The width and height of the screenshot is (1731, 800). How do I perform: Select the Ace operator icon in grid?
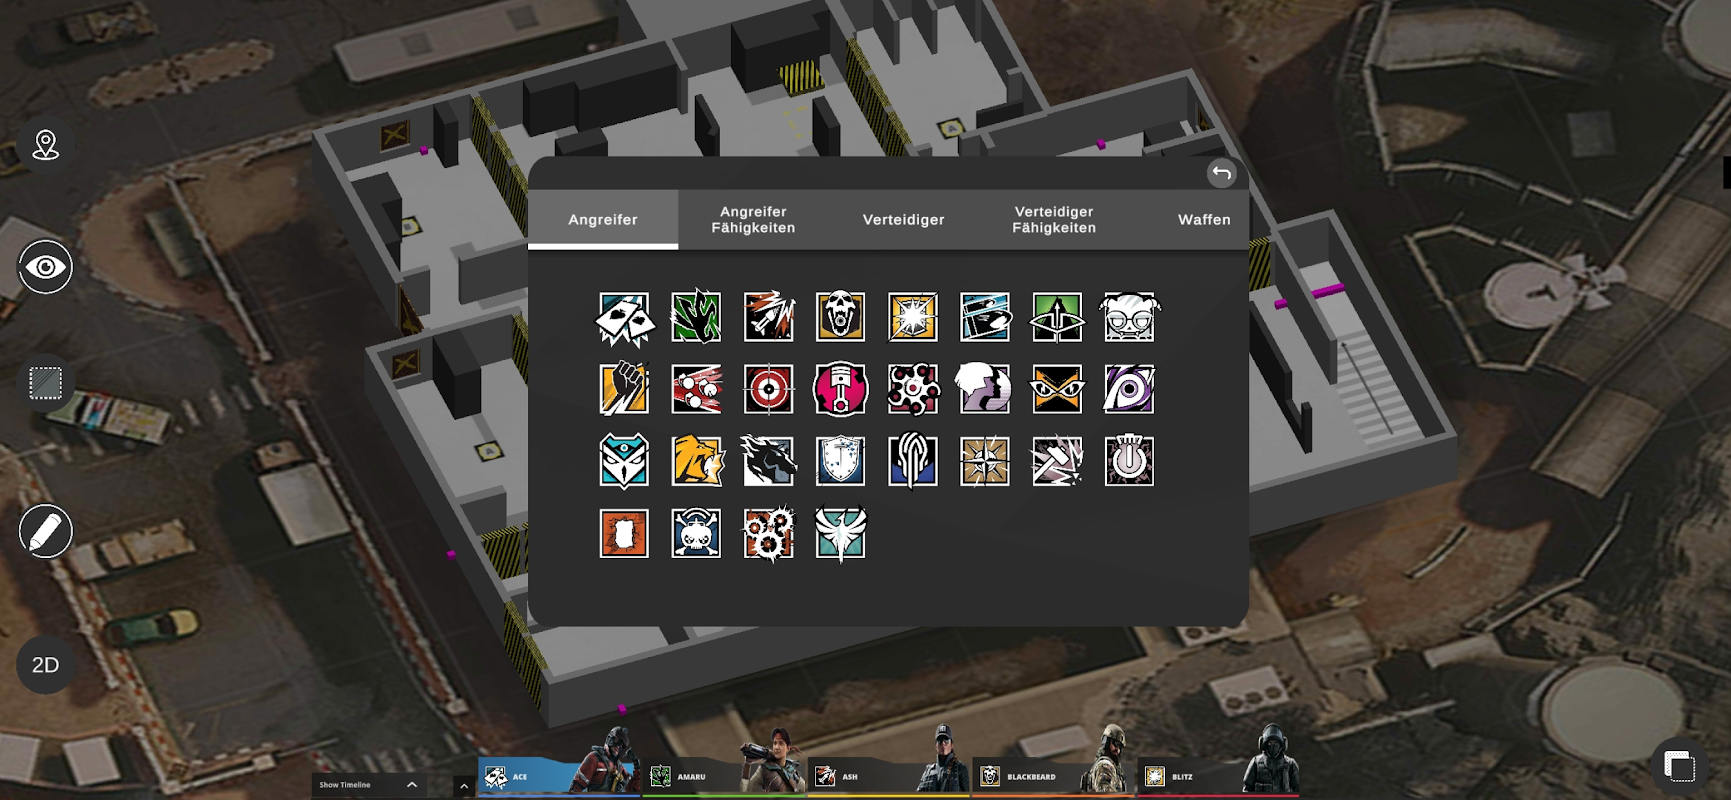[624, 318]
